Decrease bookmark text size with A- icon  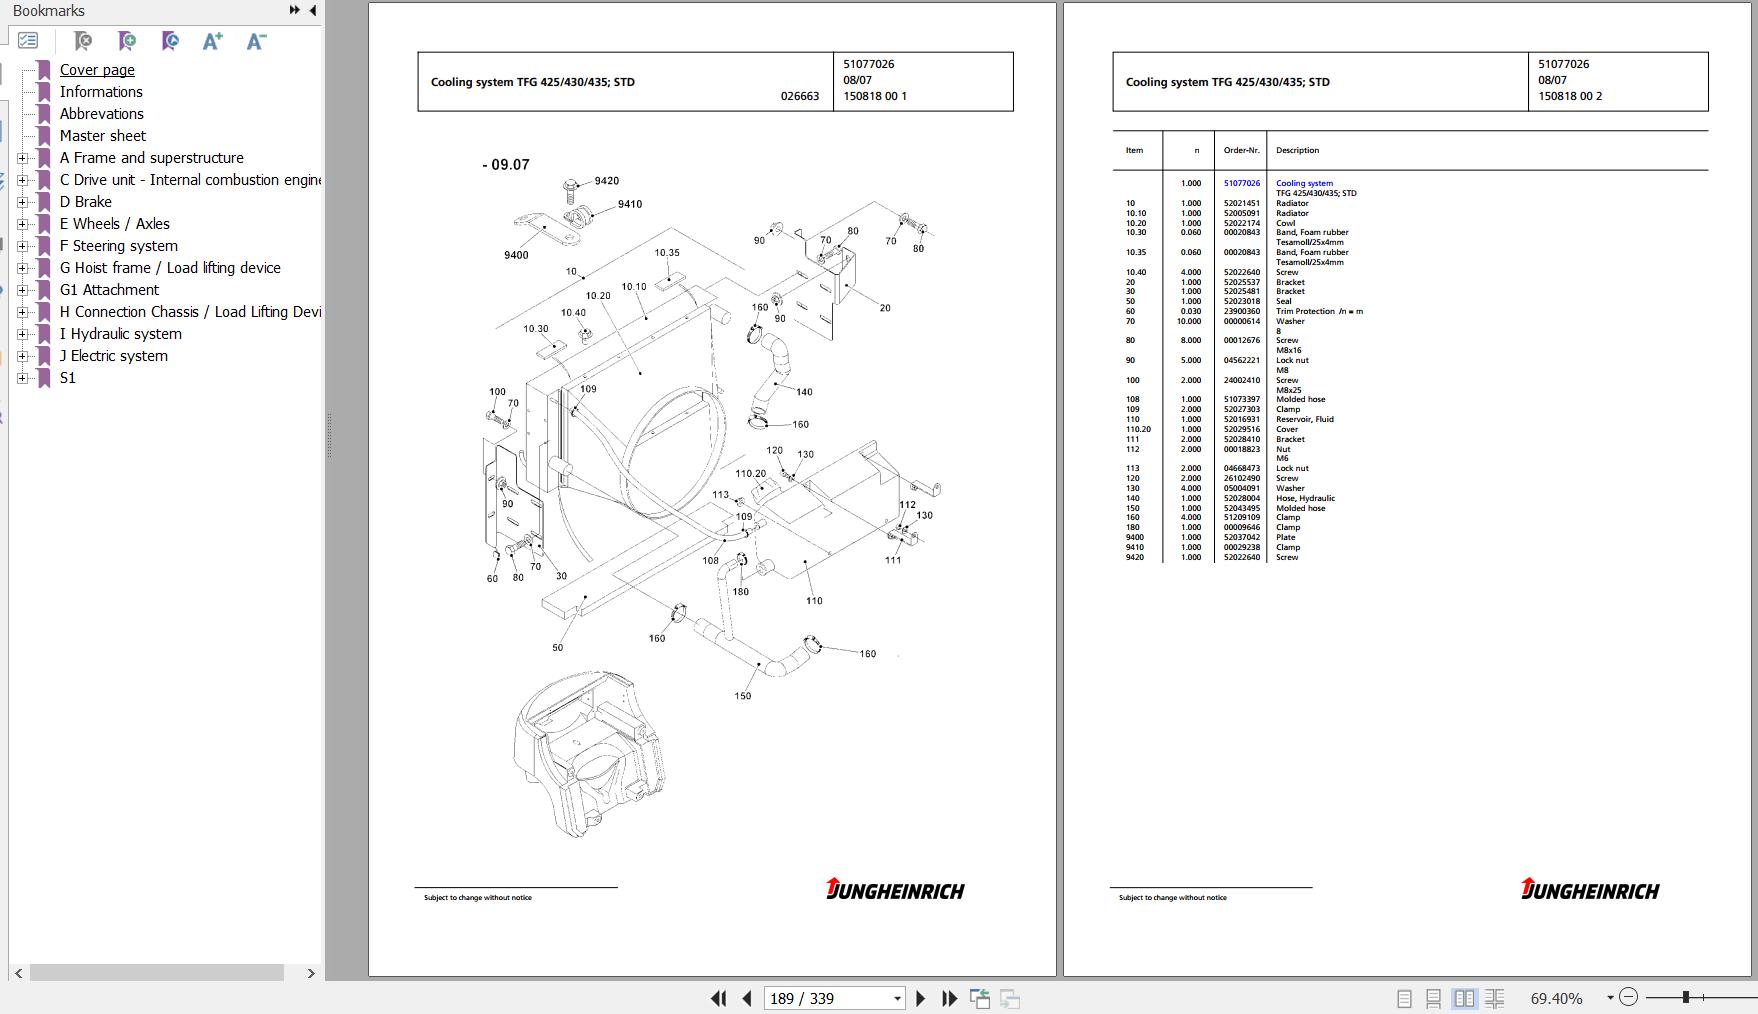coord(255,41)
